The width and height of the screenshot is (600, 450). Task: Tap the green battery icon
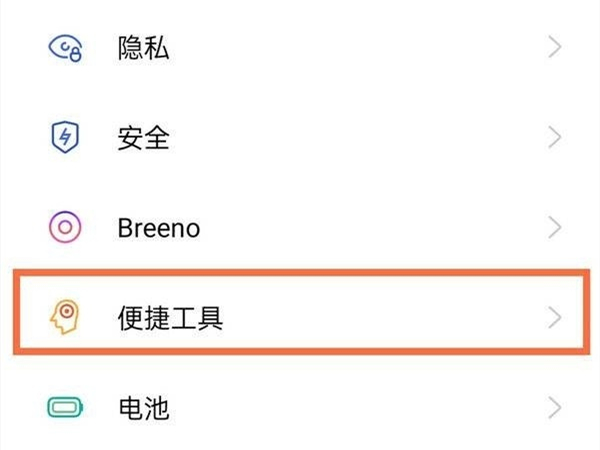pos(65,408)
